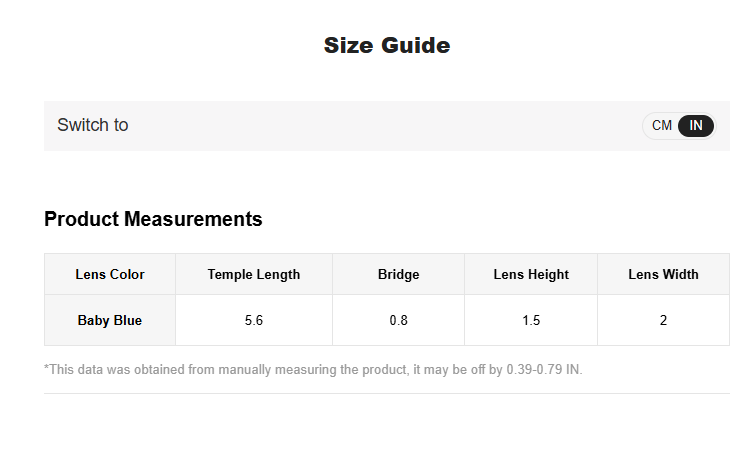Click the "Switch to" label
The width and height of the screenshot is (749, 458).
pos(93,125)
